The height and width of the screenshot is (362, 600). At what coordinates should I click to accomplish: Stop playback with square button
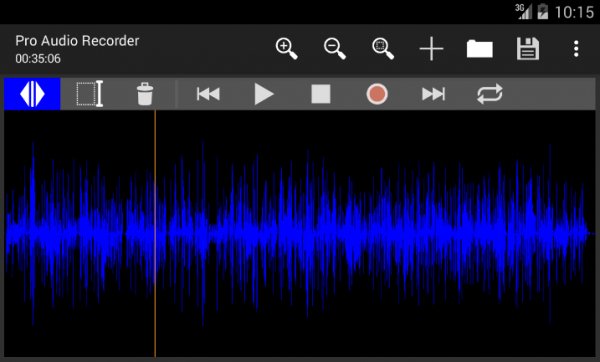(x=321, y=94)
